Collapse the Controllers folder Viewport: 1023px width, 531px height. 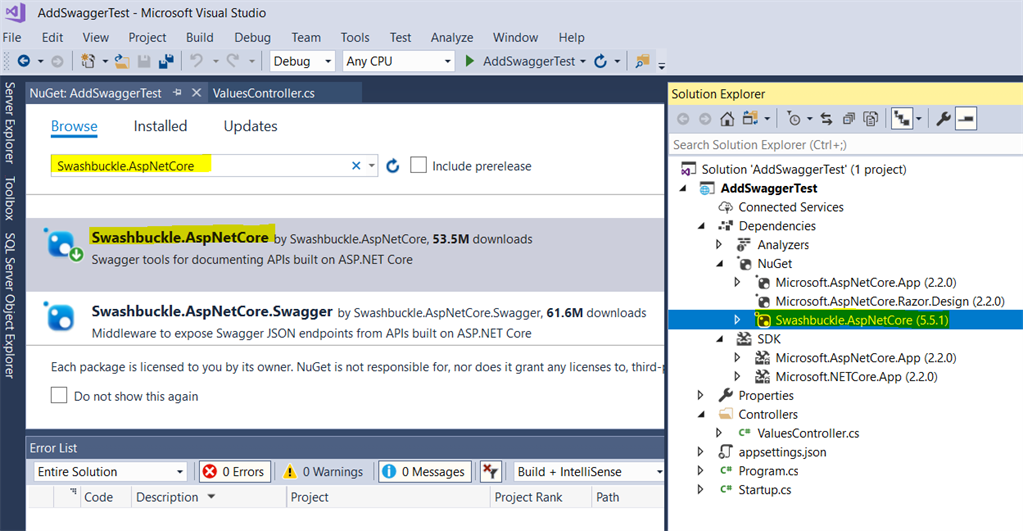click(x=702, y=414)
